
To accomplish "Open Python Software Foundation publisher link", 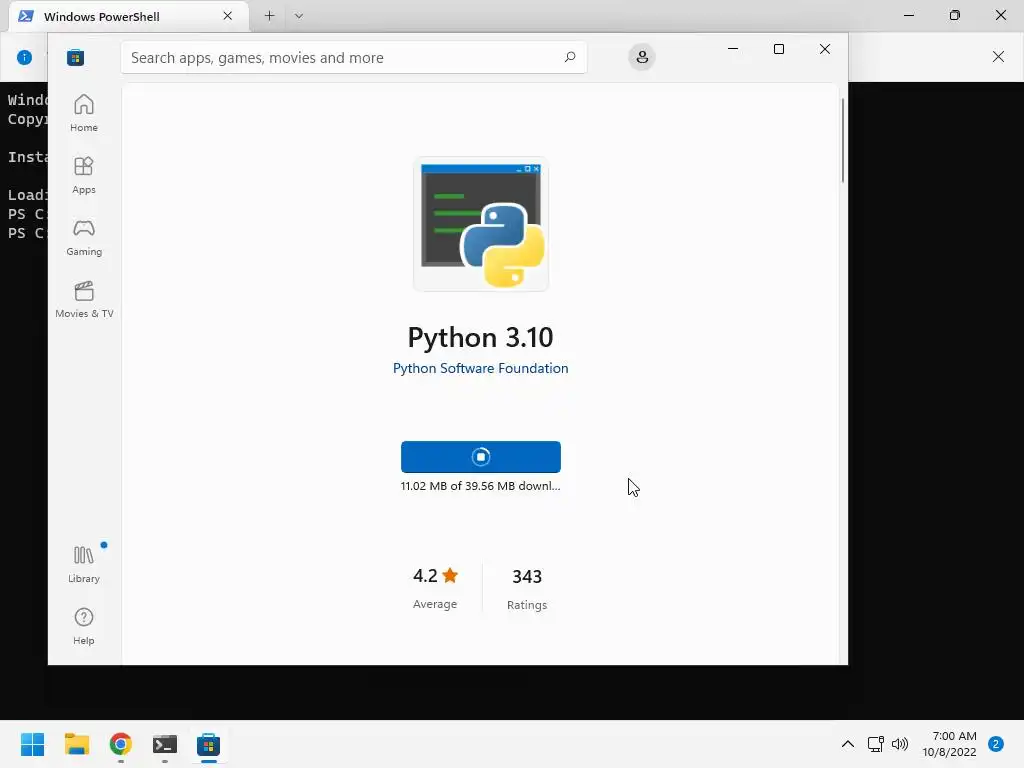I will pyautogui.click(x=481, y=368).
